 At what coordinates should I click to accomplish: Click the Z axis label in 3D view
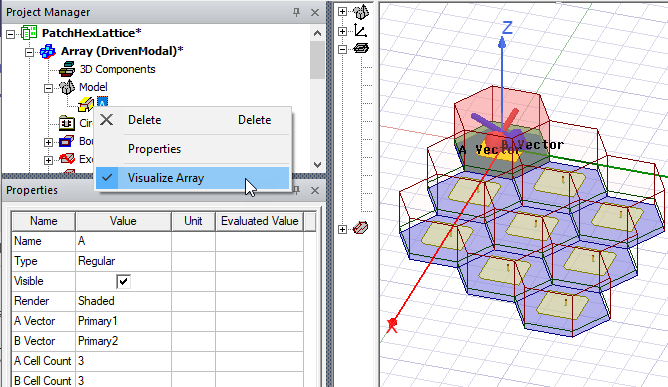click(507, 28)
